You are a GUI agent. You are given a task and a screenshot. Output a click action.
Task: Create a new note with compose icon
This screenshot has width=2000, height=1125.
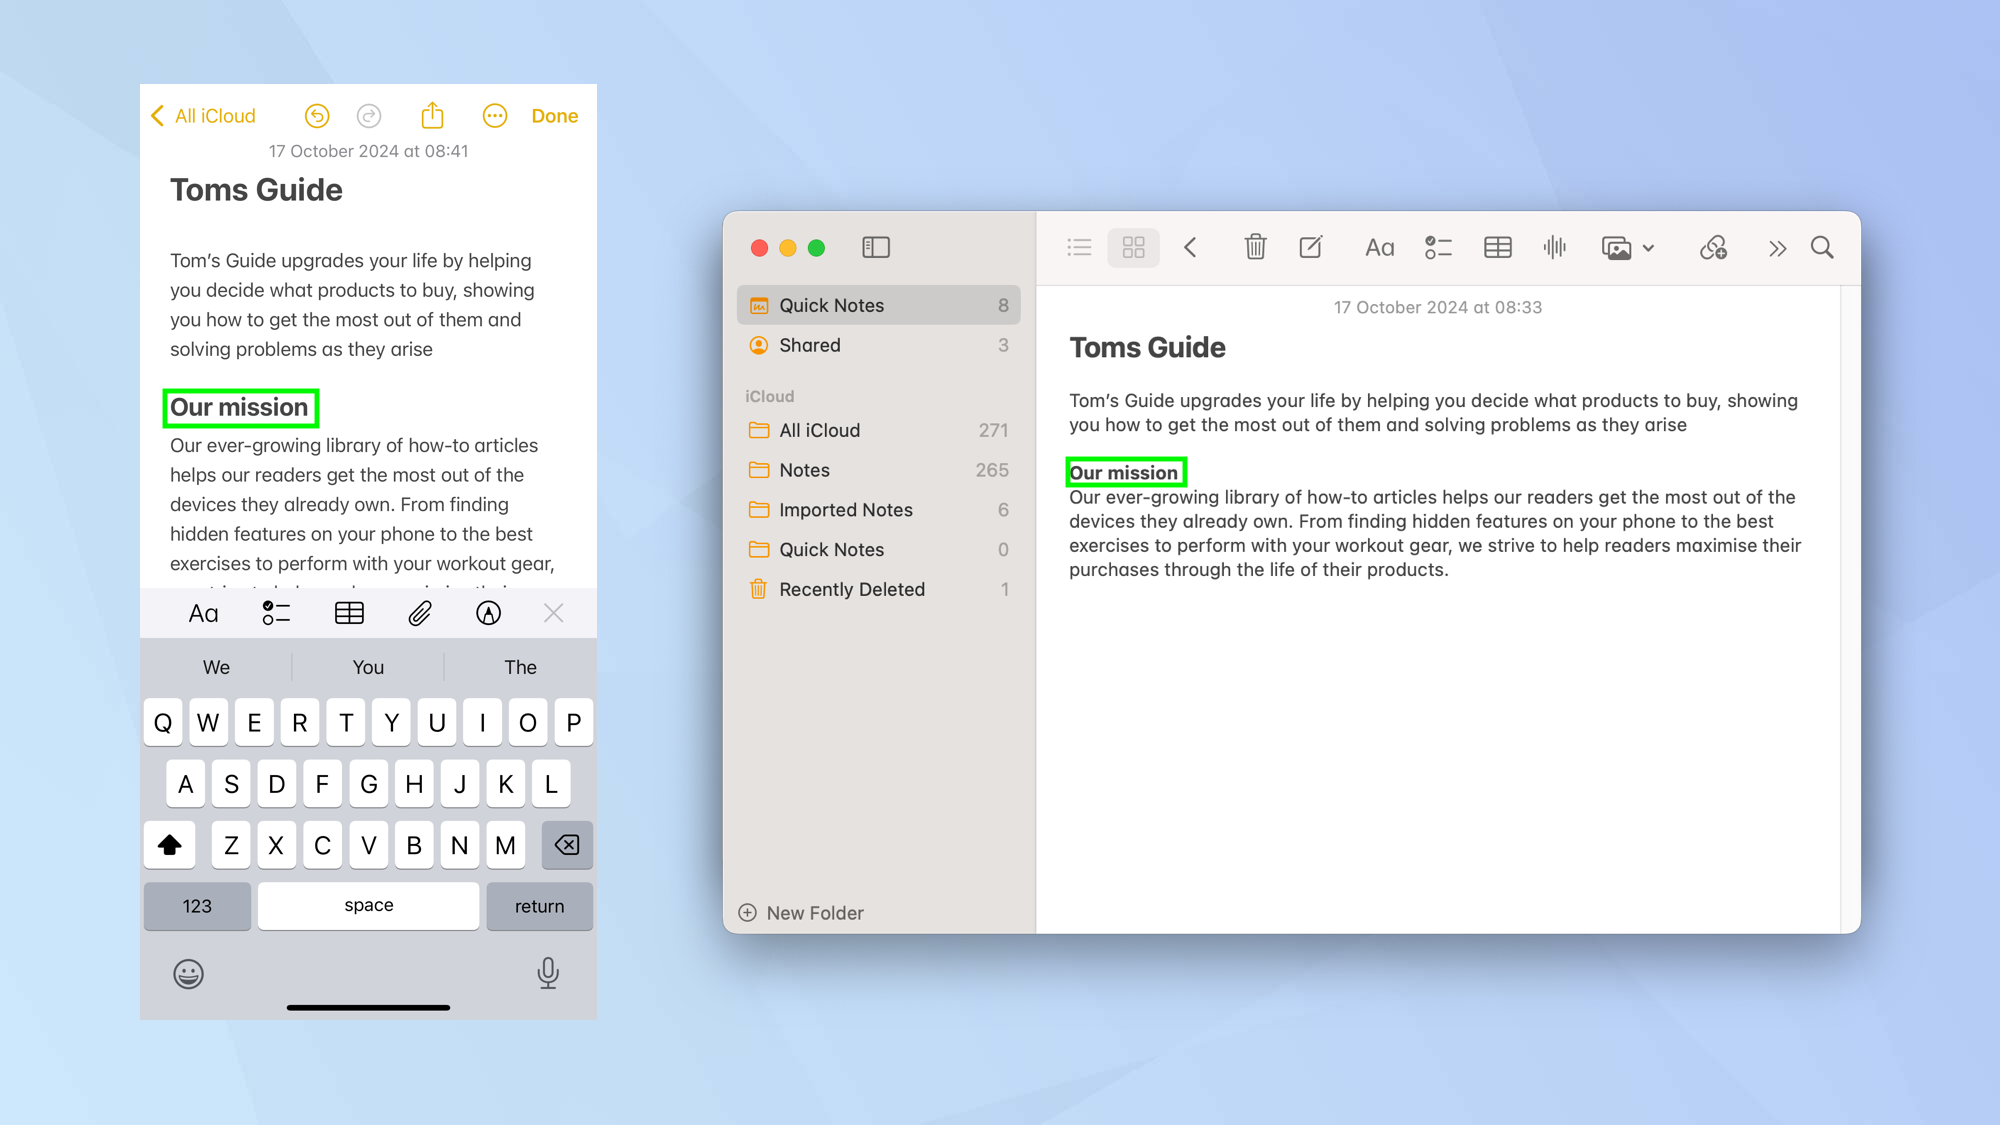[x=1310, y=247]
